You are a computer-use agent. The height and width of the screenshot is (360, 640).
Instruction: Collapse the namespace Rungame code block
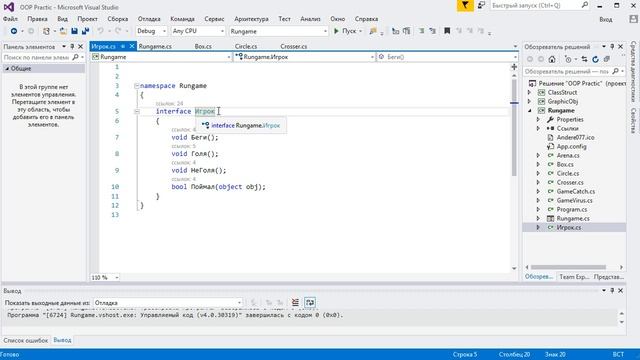coord(137,86)
